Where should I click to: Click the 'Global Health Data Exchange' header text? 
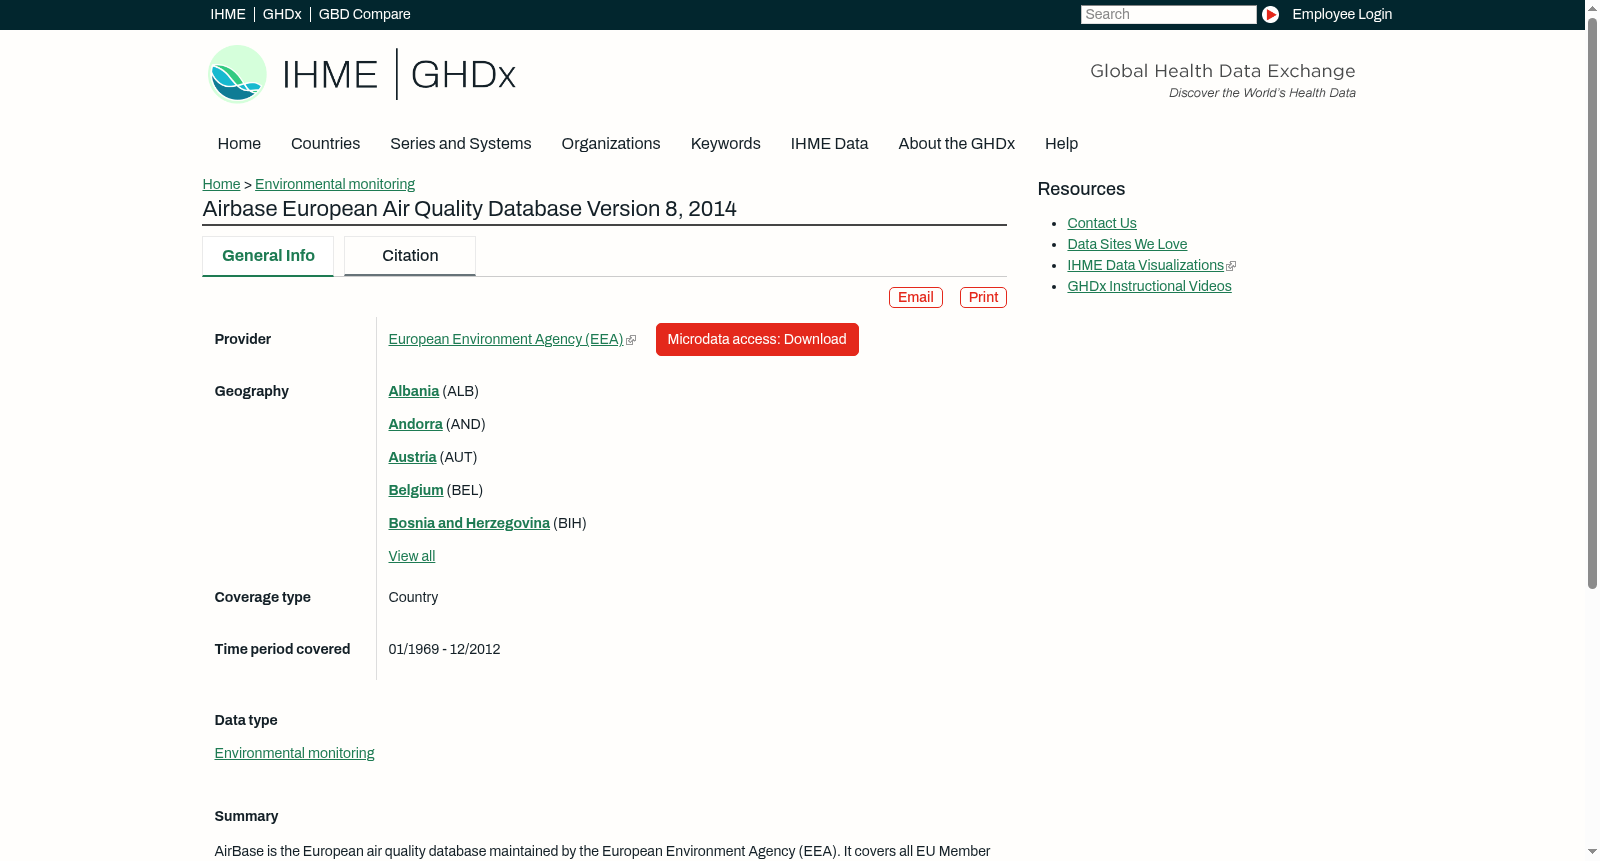coord(1222,71)
